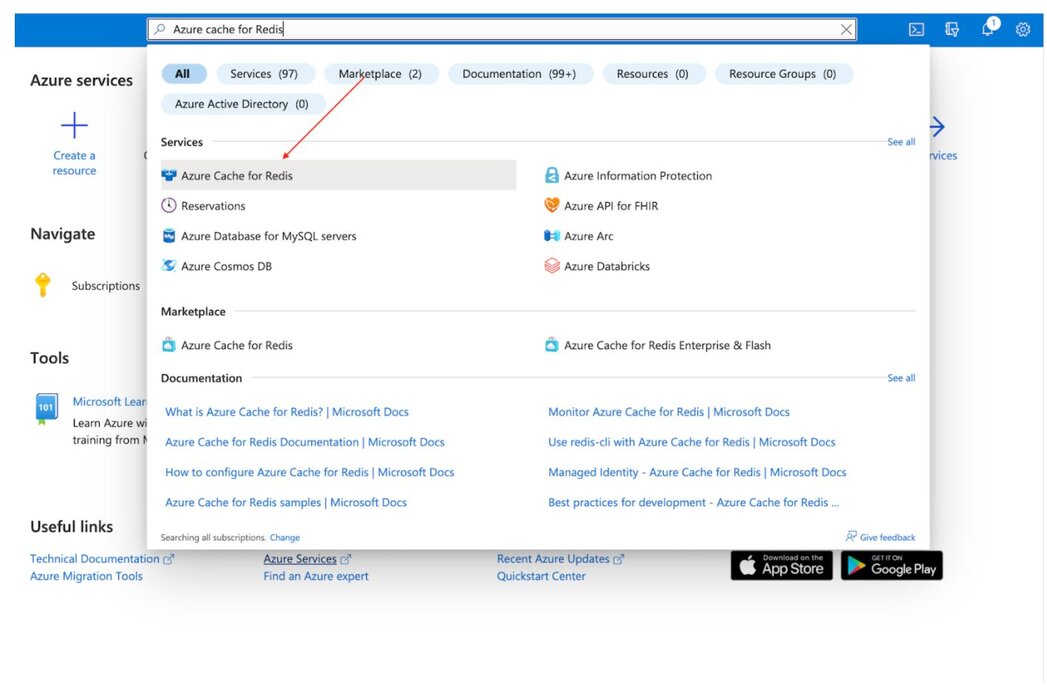Open the Notifications bell icon
The height and width of the screenshot is (685, 1047).
coord(988,29)
